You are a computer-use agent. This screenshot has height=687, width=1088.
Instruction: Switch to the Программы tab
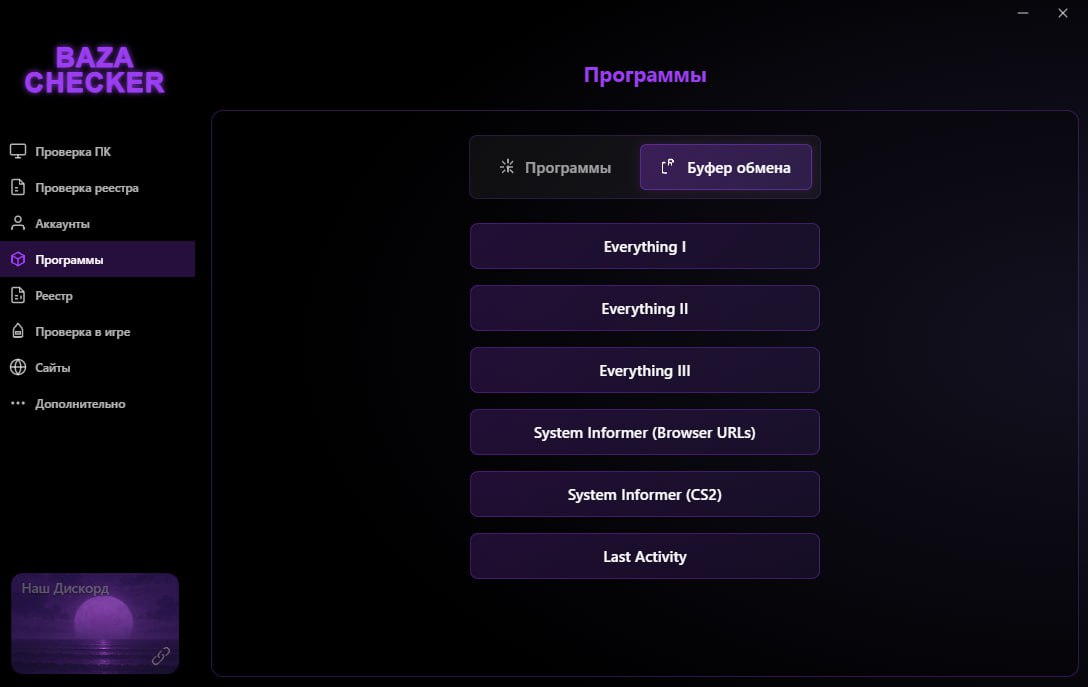click(555, 168)
